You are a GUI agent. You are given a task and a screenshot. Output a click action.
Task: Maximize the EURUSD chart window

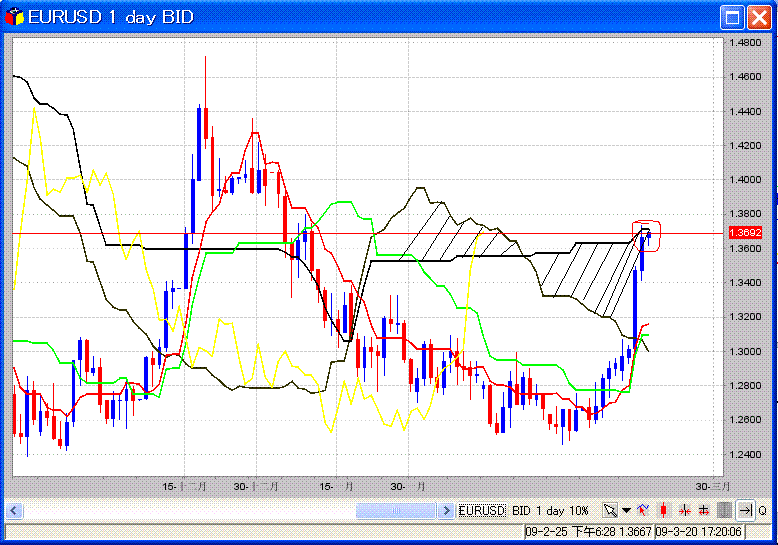click(x=733, y=17)
